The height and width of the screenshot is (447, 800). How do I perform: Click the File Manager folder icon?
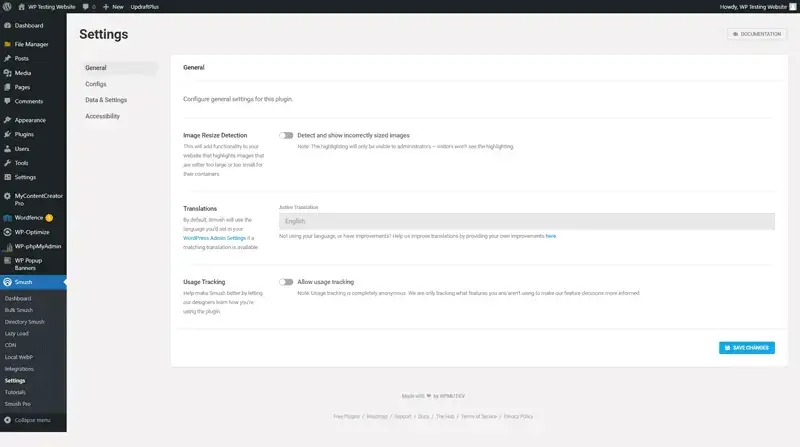pos(8,44)
